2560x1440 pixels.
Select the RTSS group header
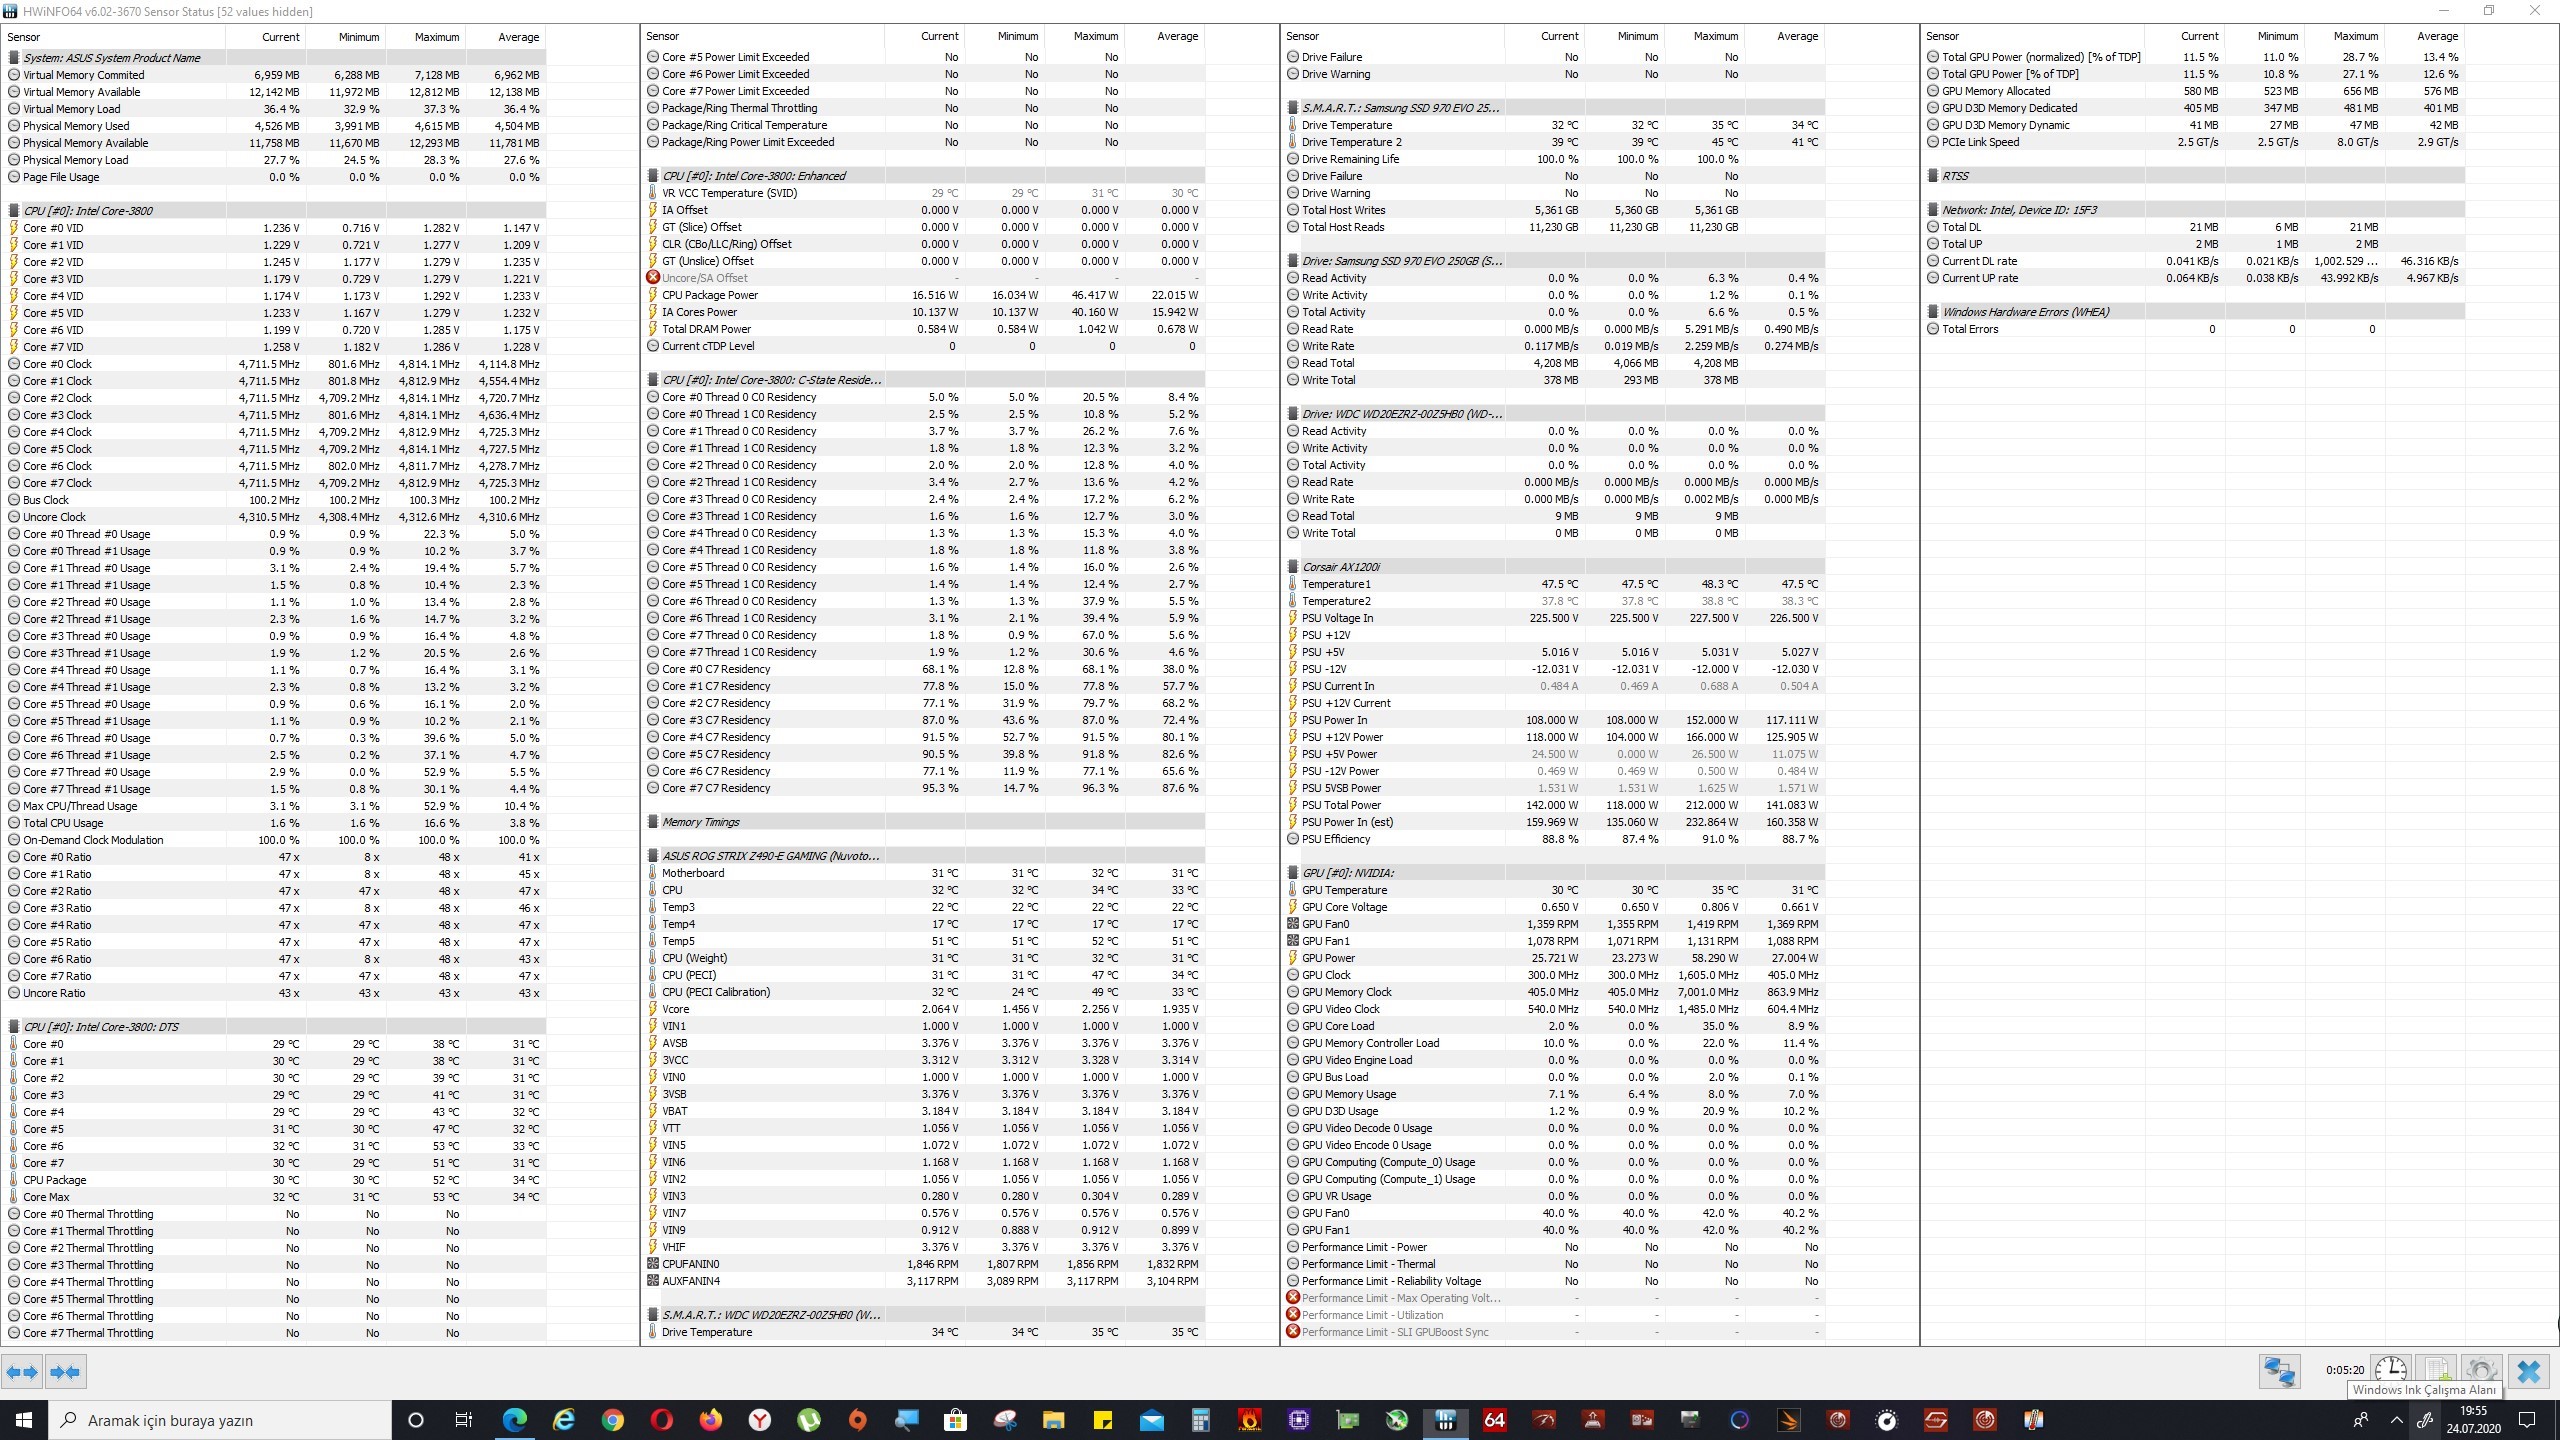tap(2195, 176)
